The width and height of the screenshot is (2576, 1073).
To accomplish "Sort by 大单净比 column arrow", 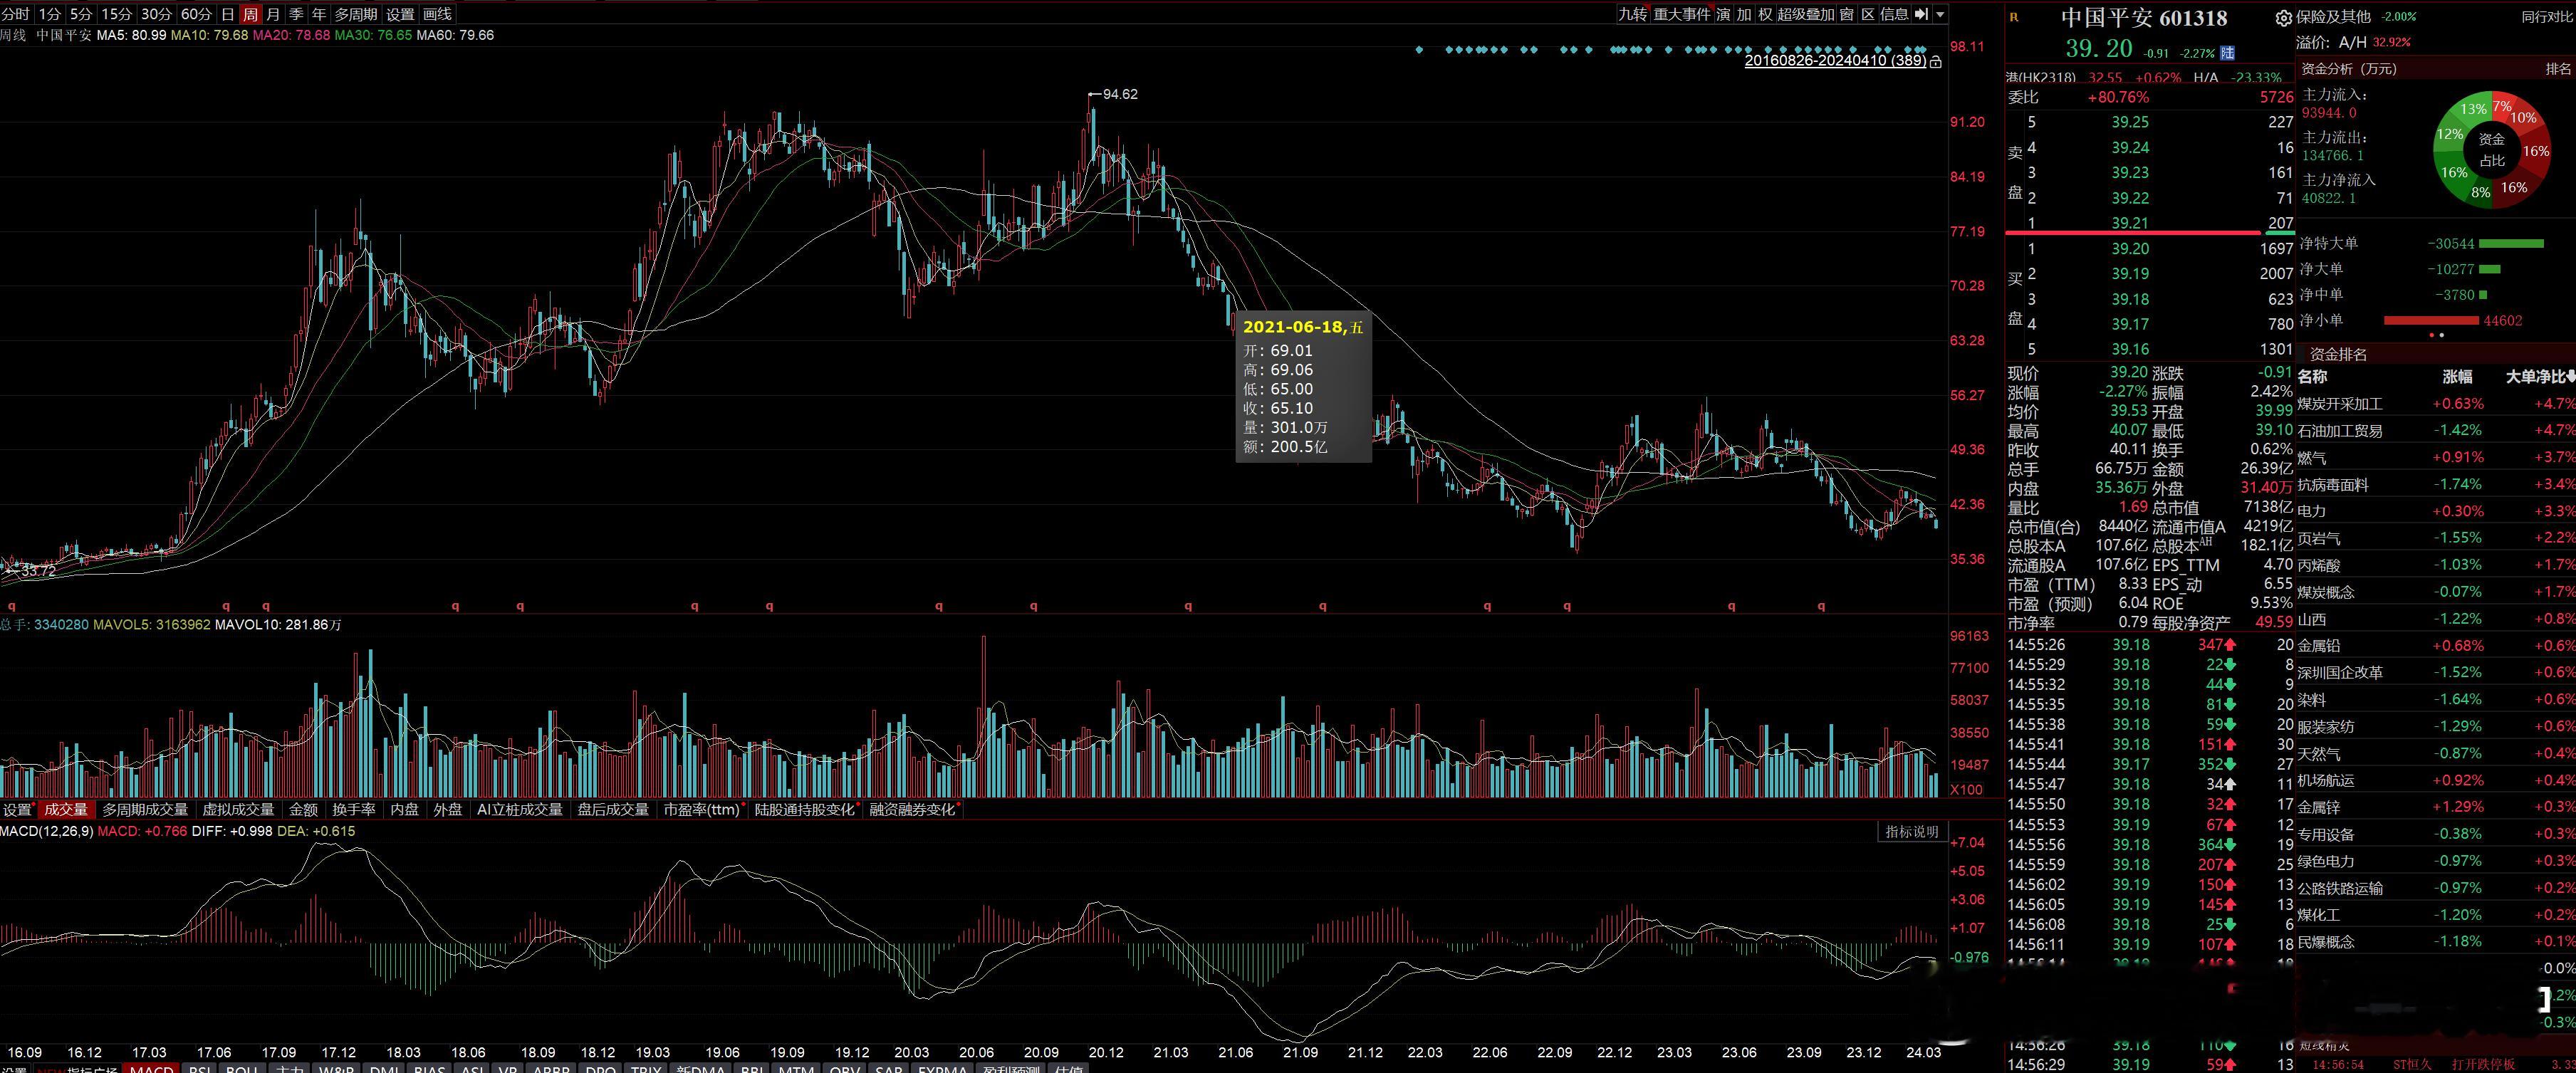I will 2571,377.
